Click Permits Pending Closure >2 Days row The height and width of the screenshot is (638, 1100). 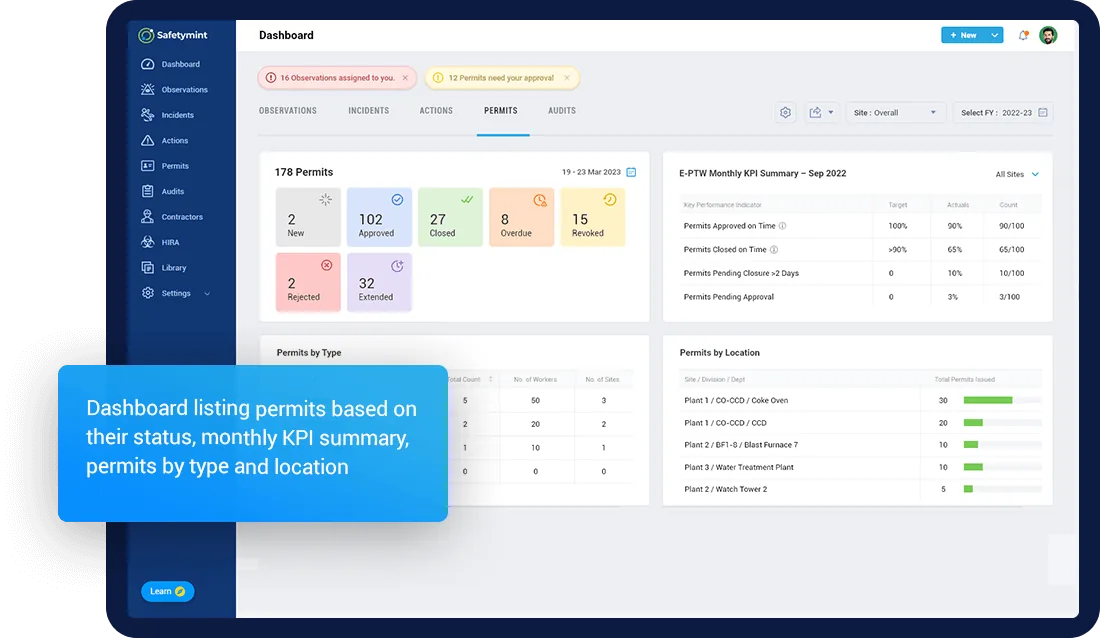pyautogui.click(x=861, y=273)
